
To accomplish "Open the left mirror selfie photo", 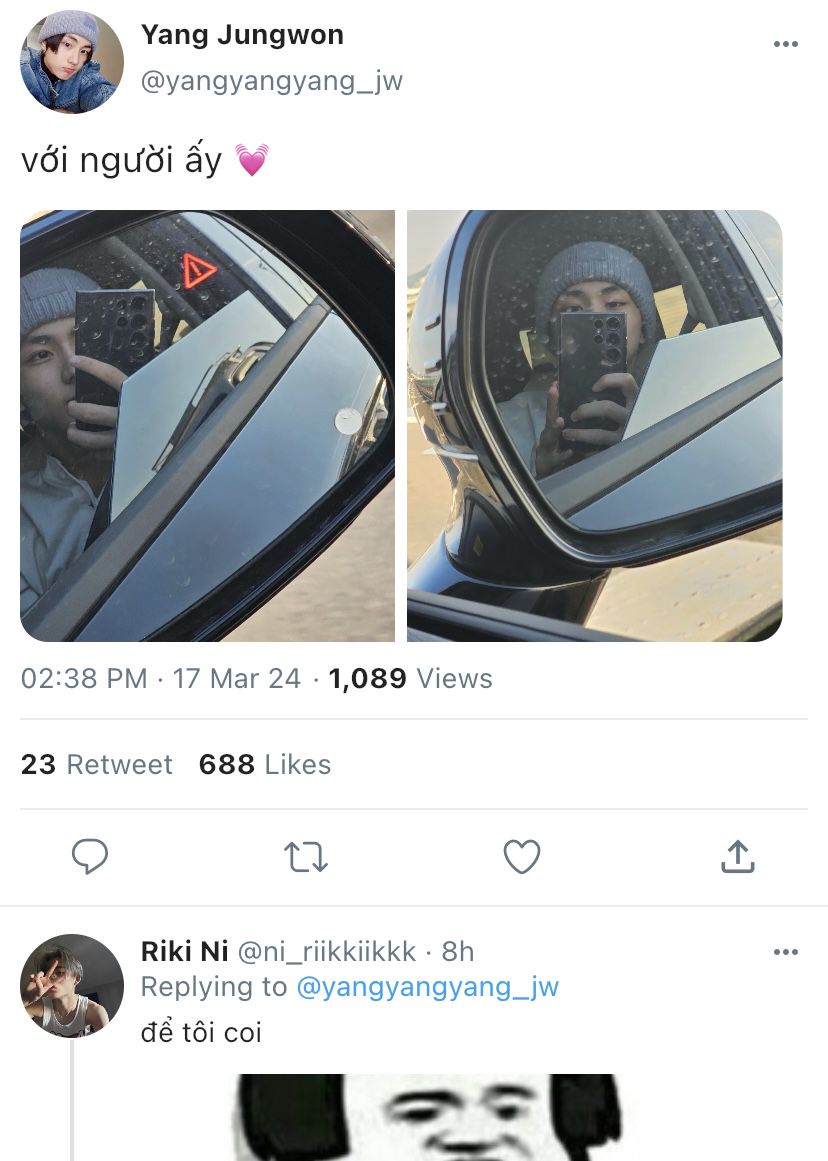I will point(208,426).
